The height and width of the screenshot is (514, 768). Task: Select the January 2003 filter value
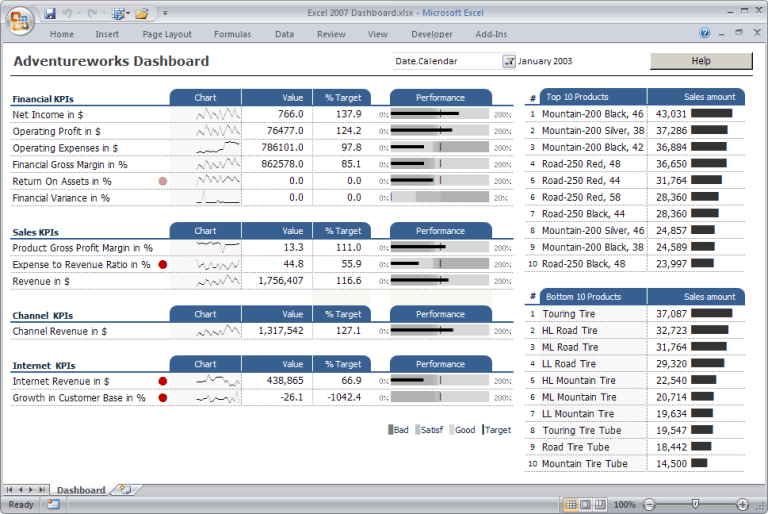pyautogui.click(x=545, y=61)
